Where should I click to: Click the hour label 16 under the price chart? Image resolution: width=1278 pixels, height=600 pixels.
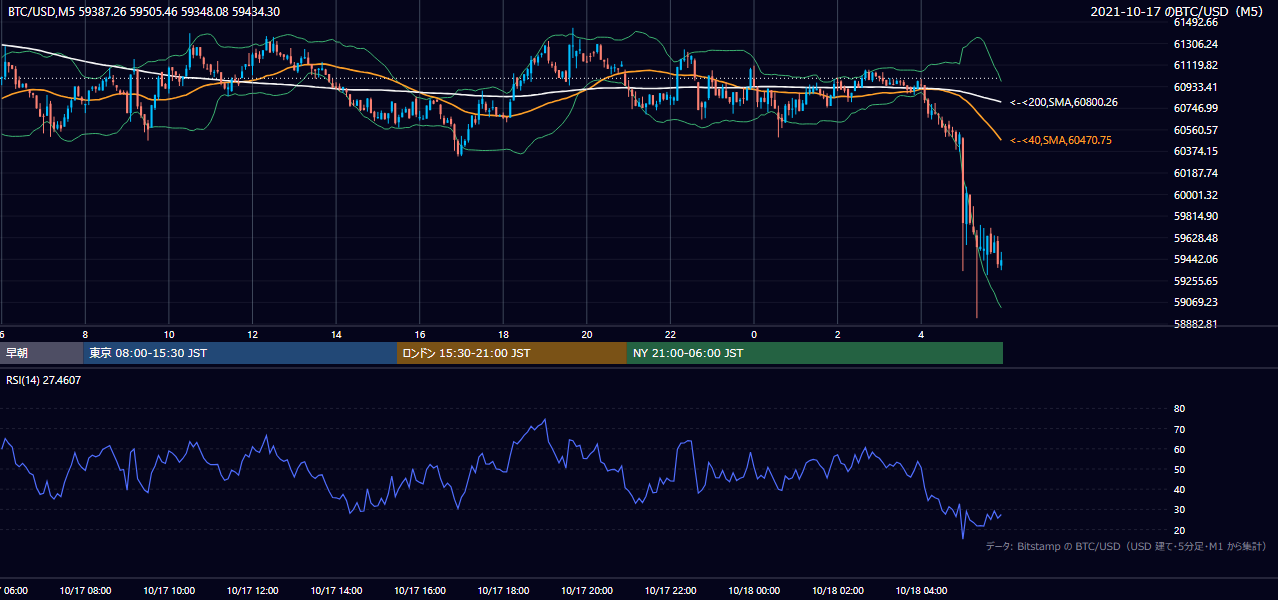[420, 334]
